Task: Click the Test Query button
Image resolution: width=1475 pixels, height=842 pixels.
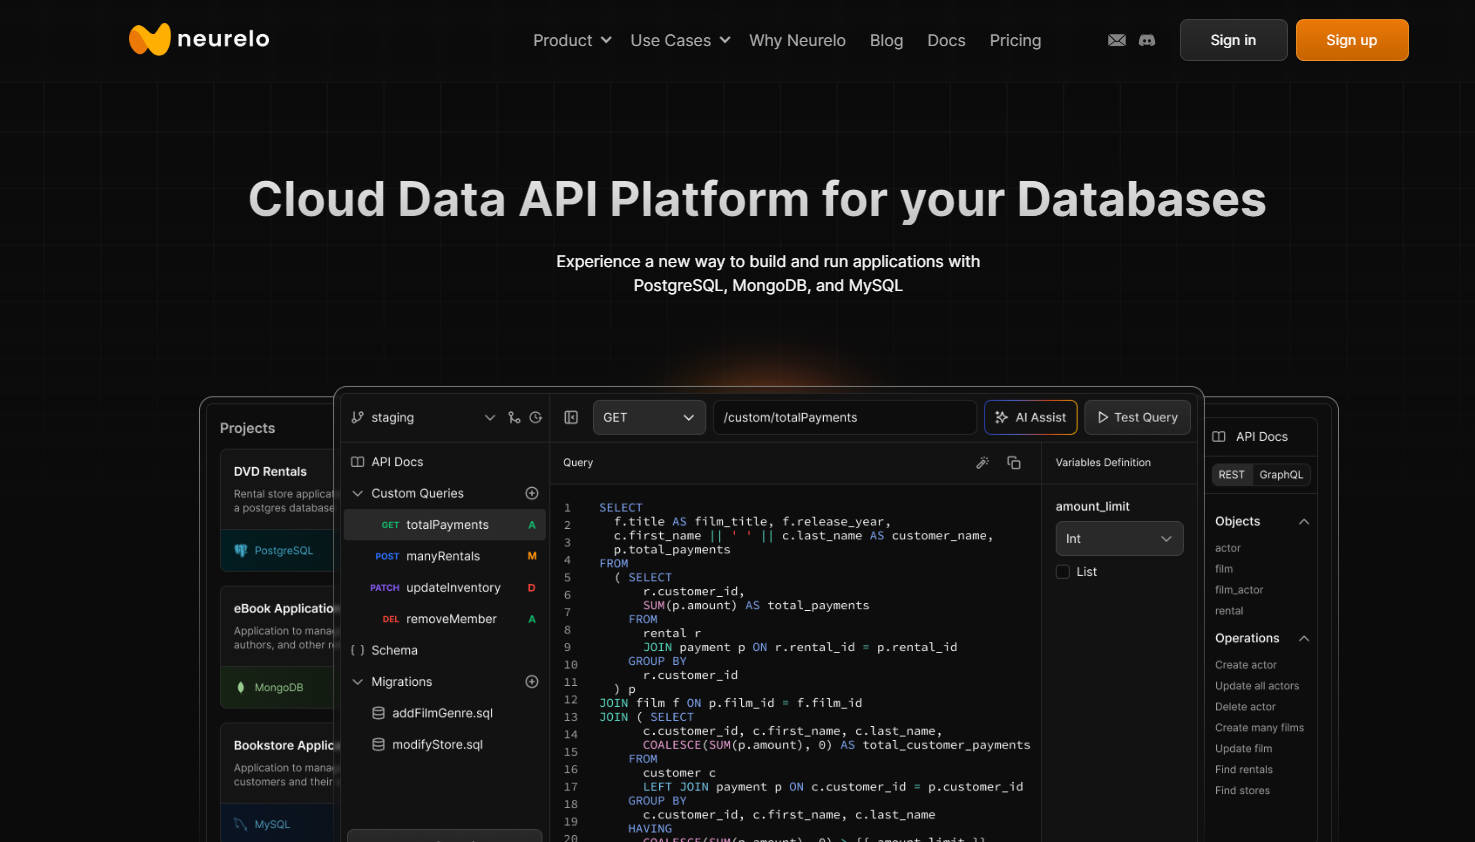Action: (x=1137, y=418)
